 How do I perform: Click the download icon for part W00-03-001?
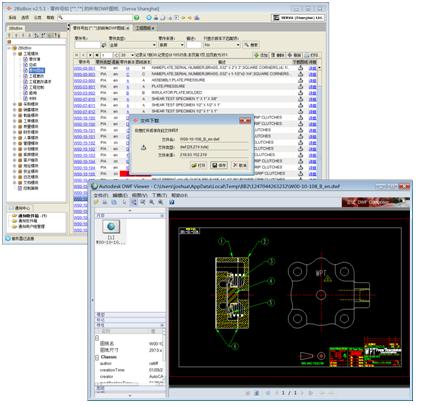300,68
